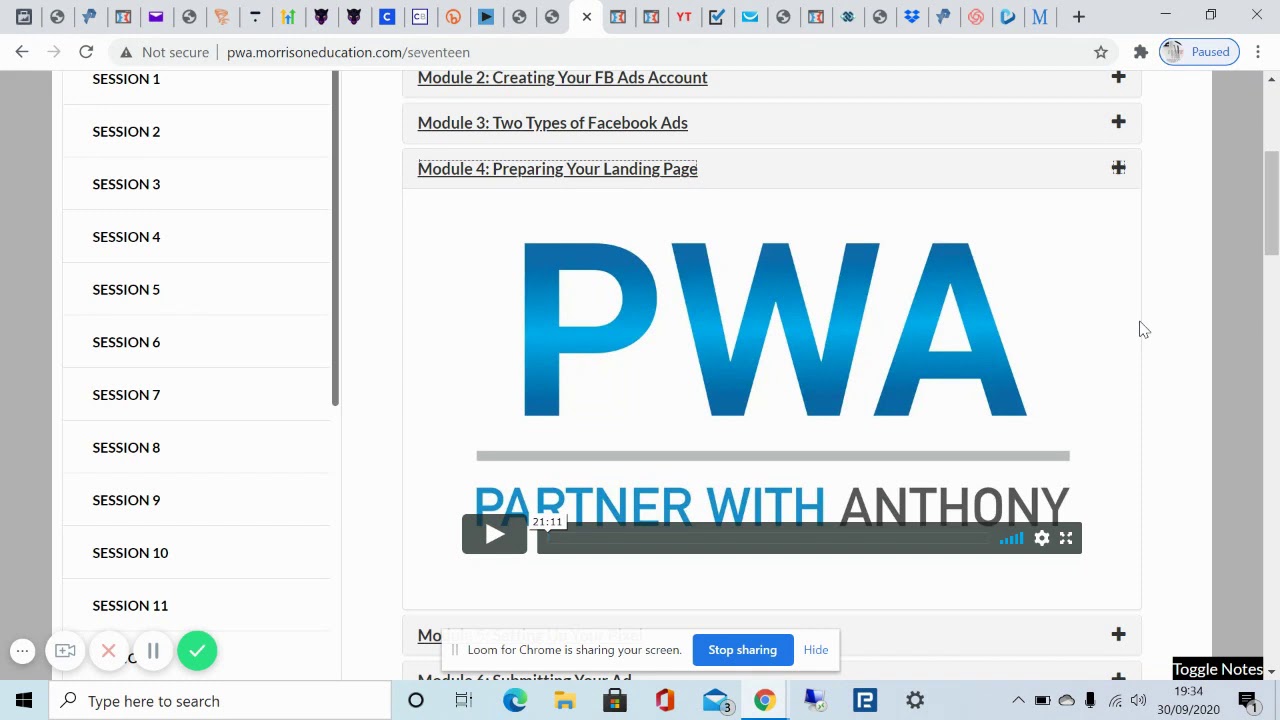Image resolution: width=1280 pixels, height=720 pixels.
Task: Enter fullscreen on the video player
Action: coord(1066,538)
